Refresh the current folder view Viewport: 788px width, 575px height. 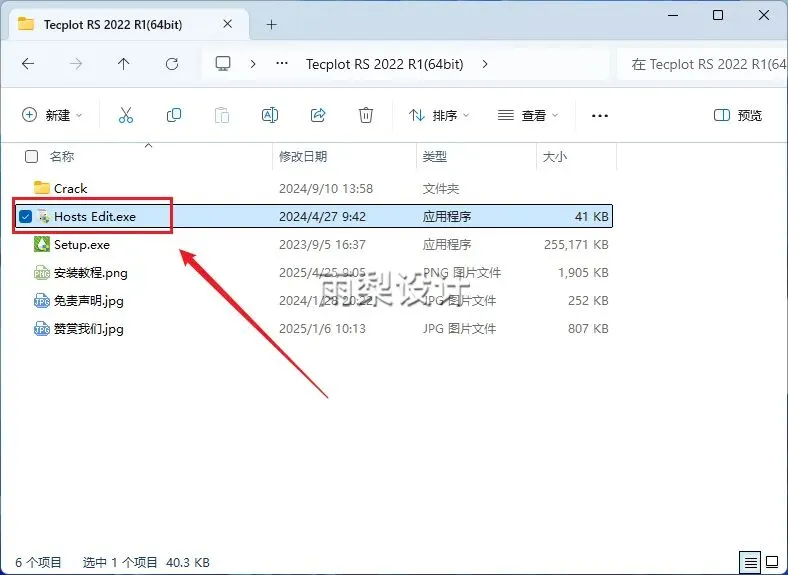tap(172, 64)
